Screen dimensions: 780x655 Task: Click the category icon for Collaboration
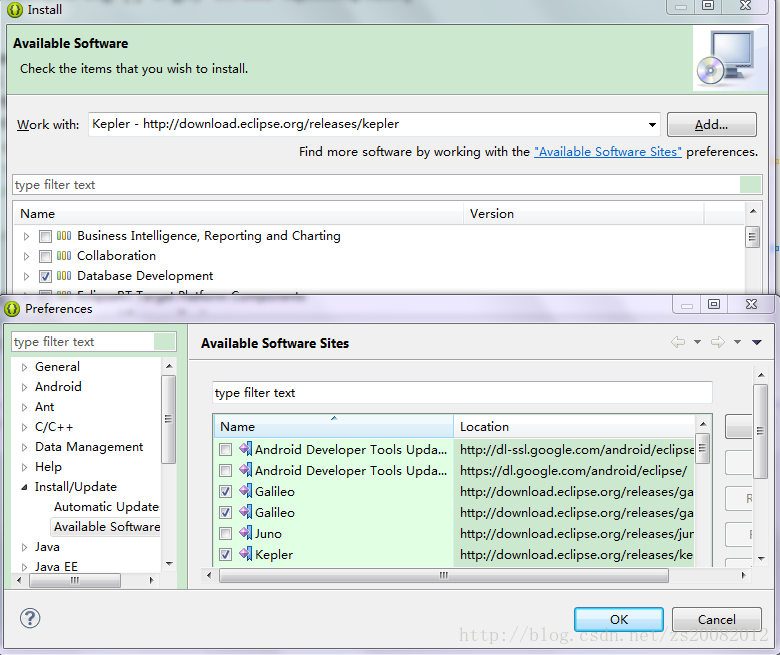(64, 256)
